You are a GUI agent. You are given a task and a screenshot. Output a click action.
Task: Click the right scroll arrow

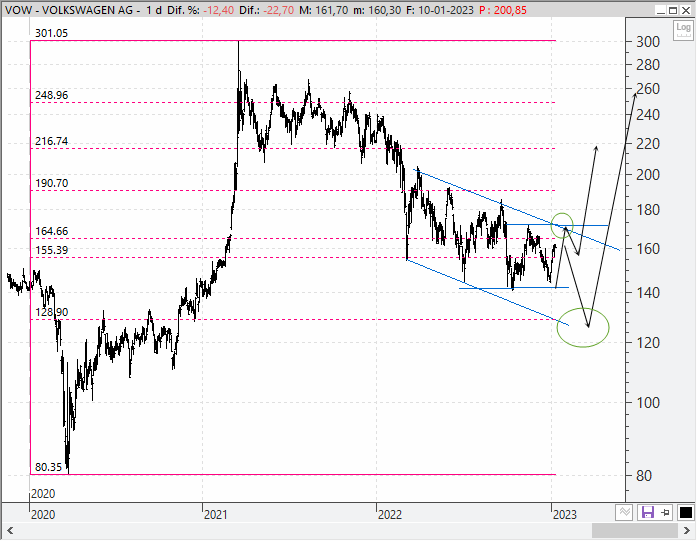[686, 530]
